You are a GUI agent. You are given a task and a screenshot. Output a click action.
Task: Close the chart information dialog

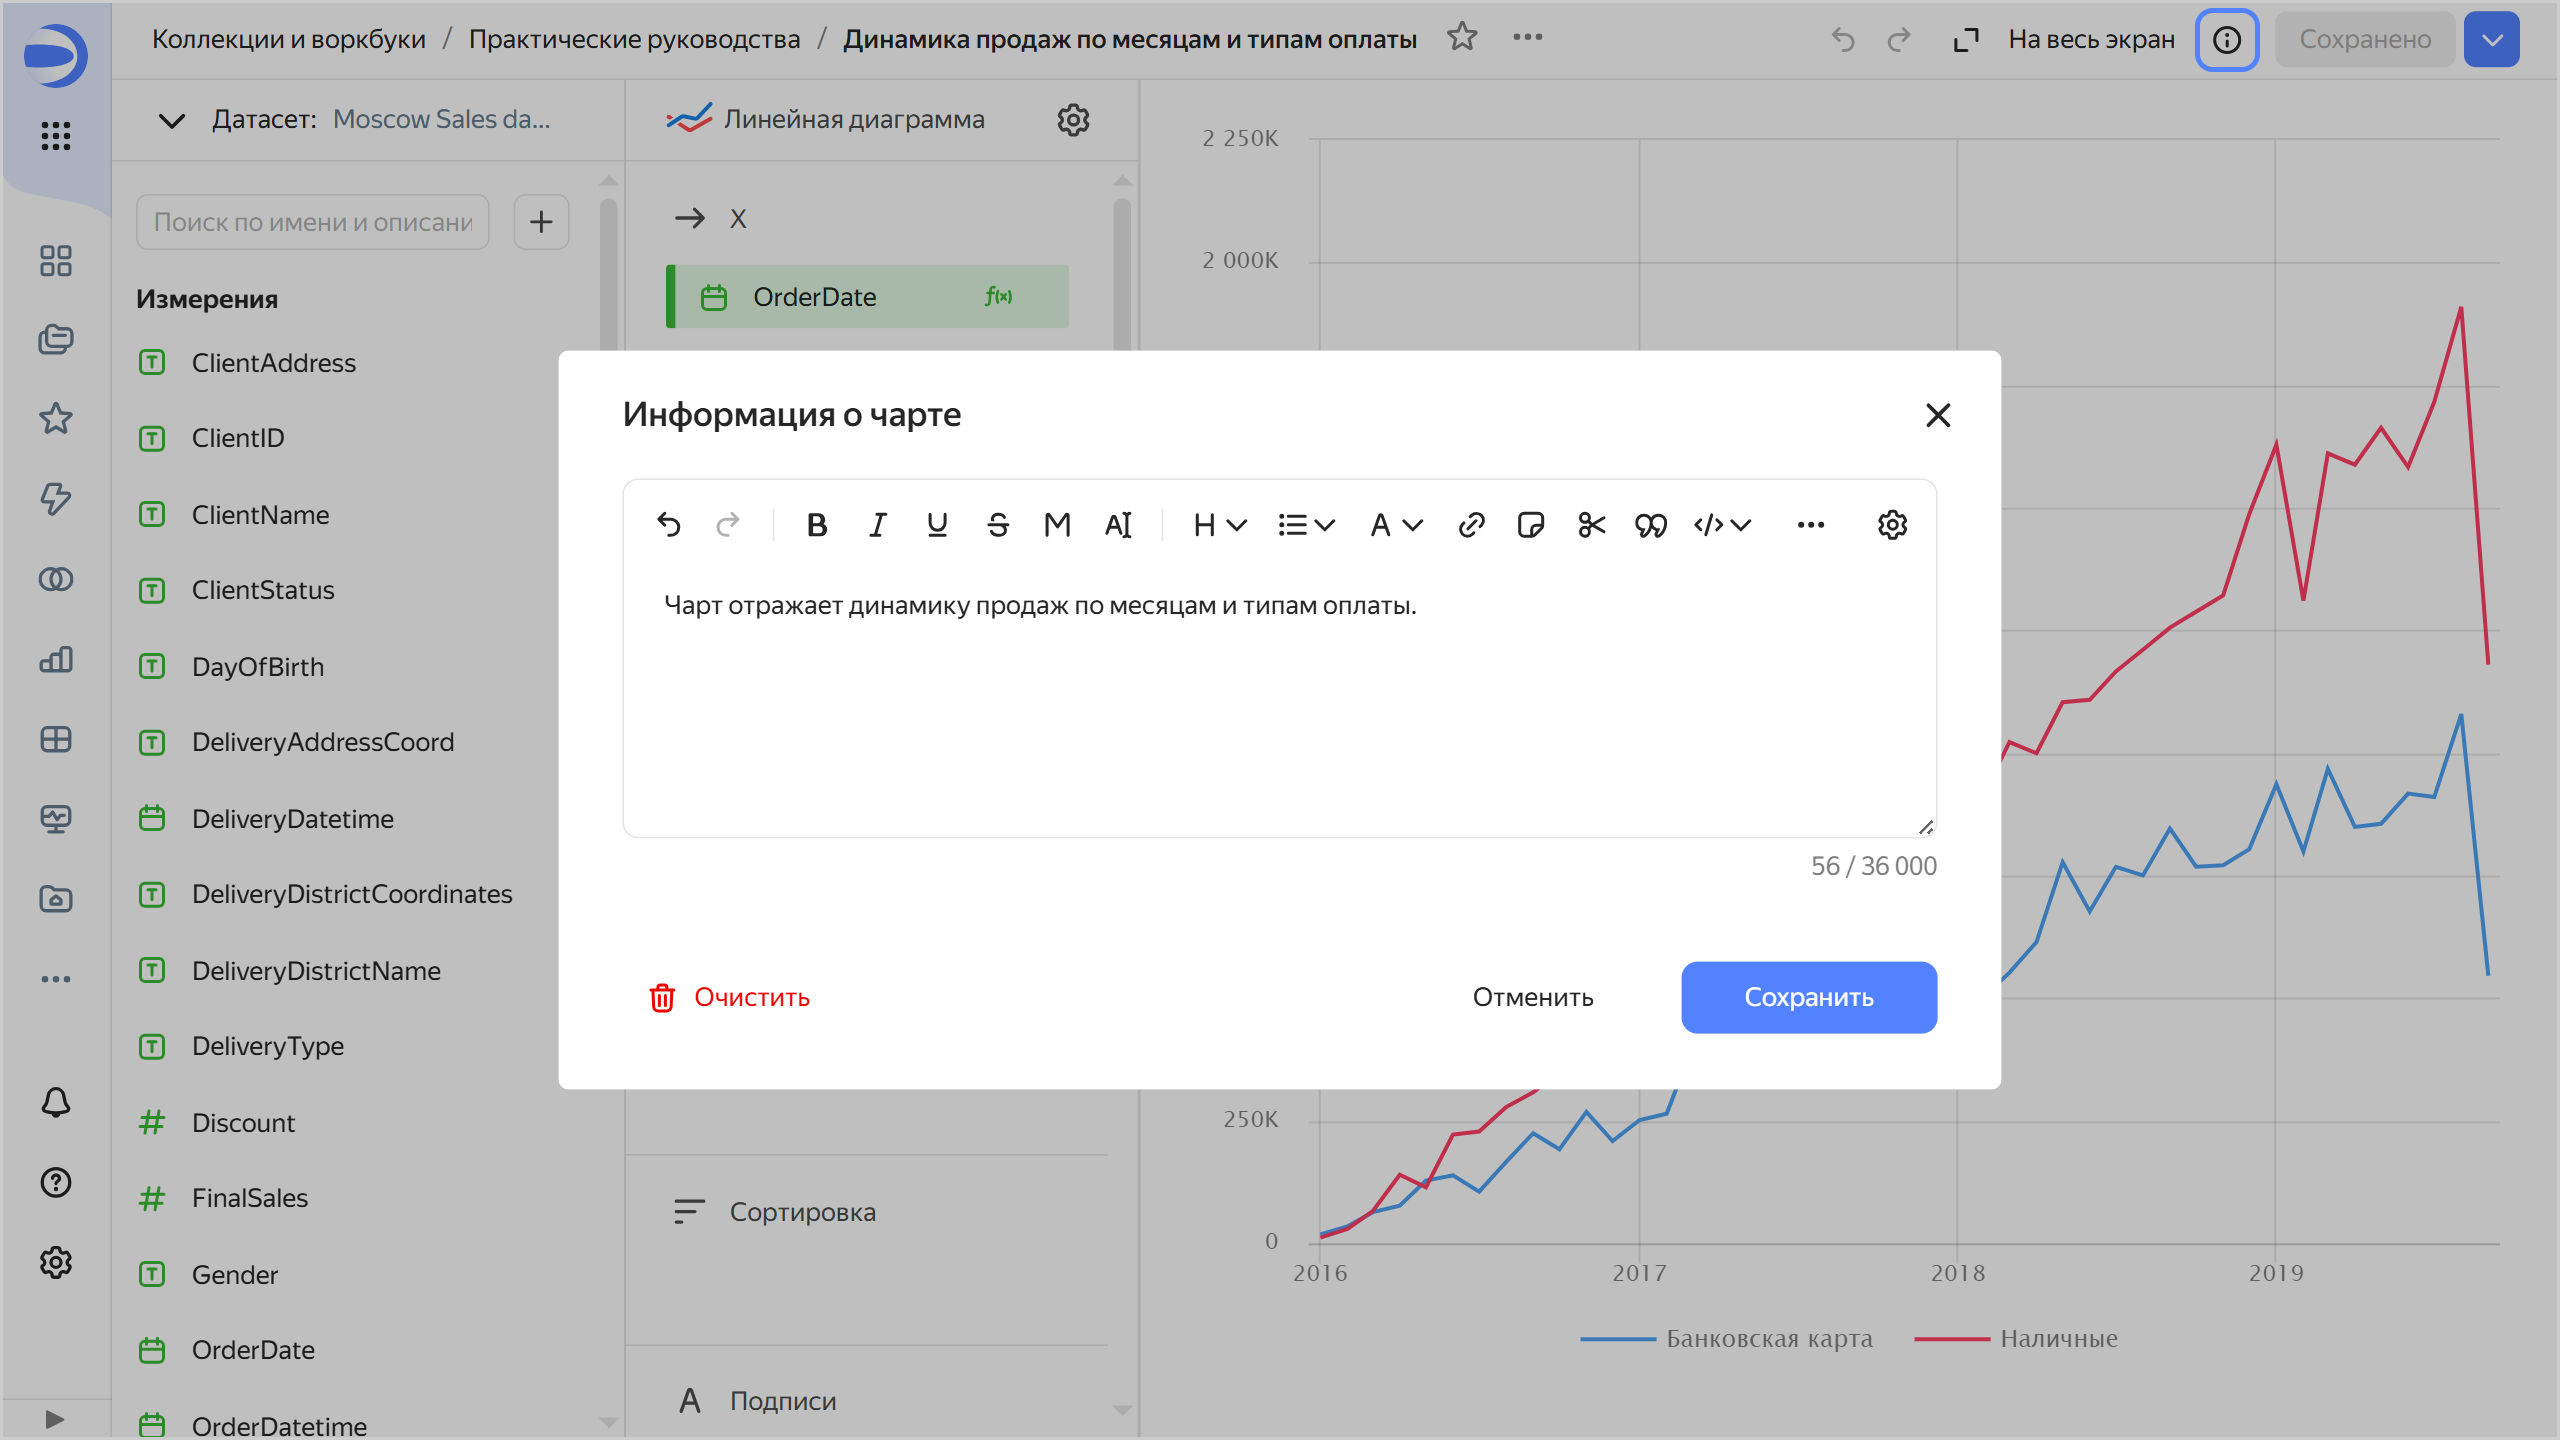tap(1937, 415)
